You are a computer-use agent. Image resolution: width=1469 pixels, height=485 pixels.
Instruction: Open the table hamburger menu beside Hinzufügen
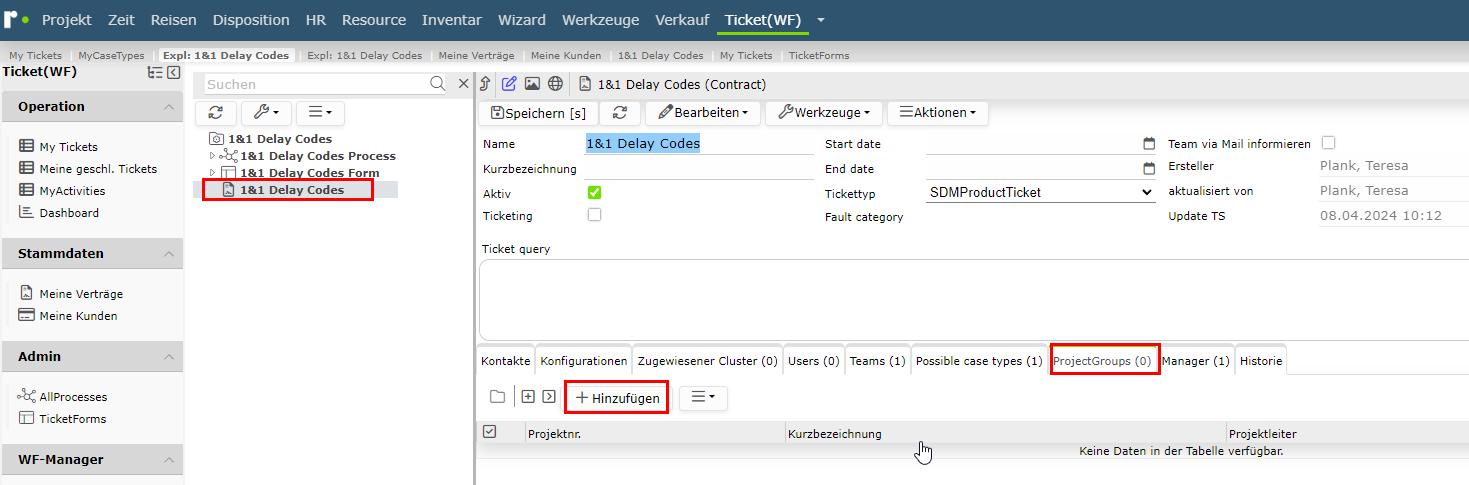click(703, 397)
